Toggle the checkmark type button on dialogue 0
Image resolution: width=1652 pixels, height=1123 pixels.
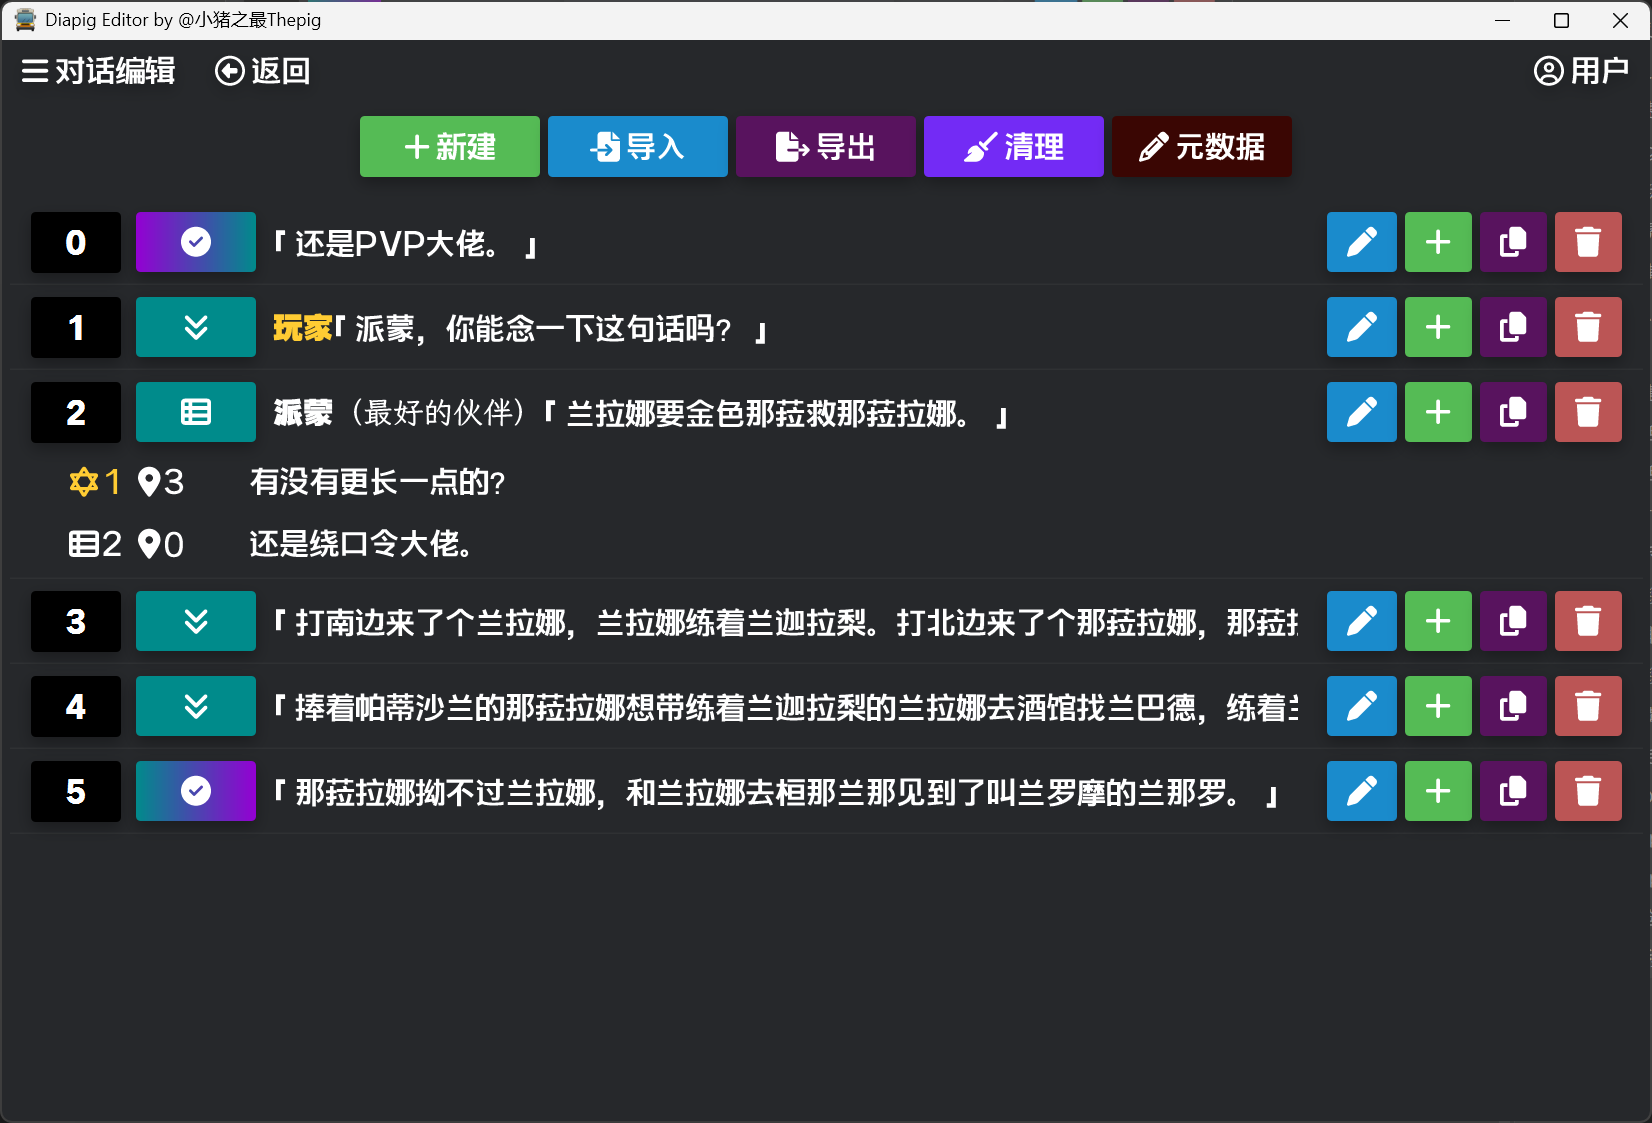196,242
